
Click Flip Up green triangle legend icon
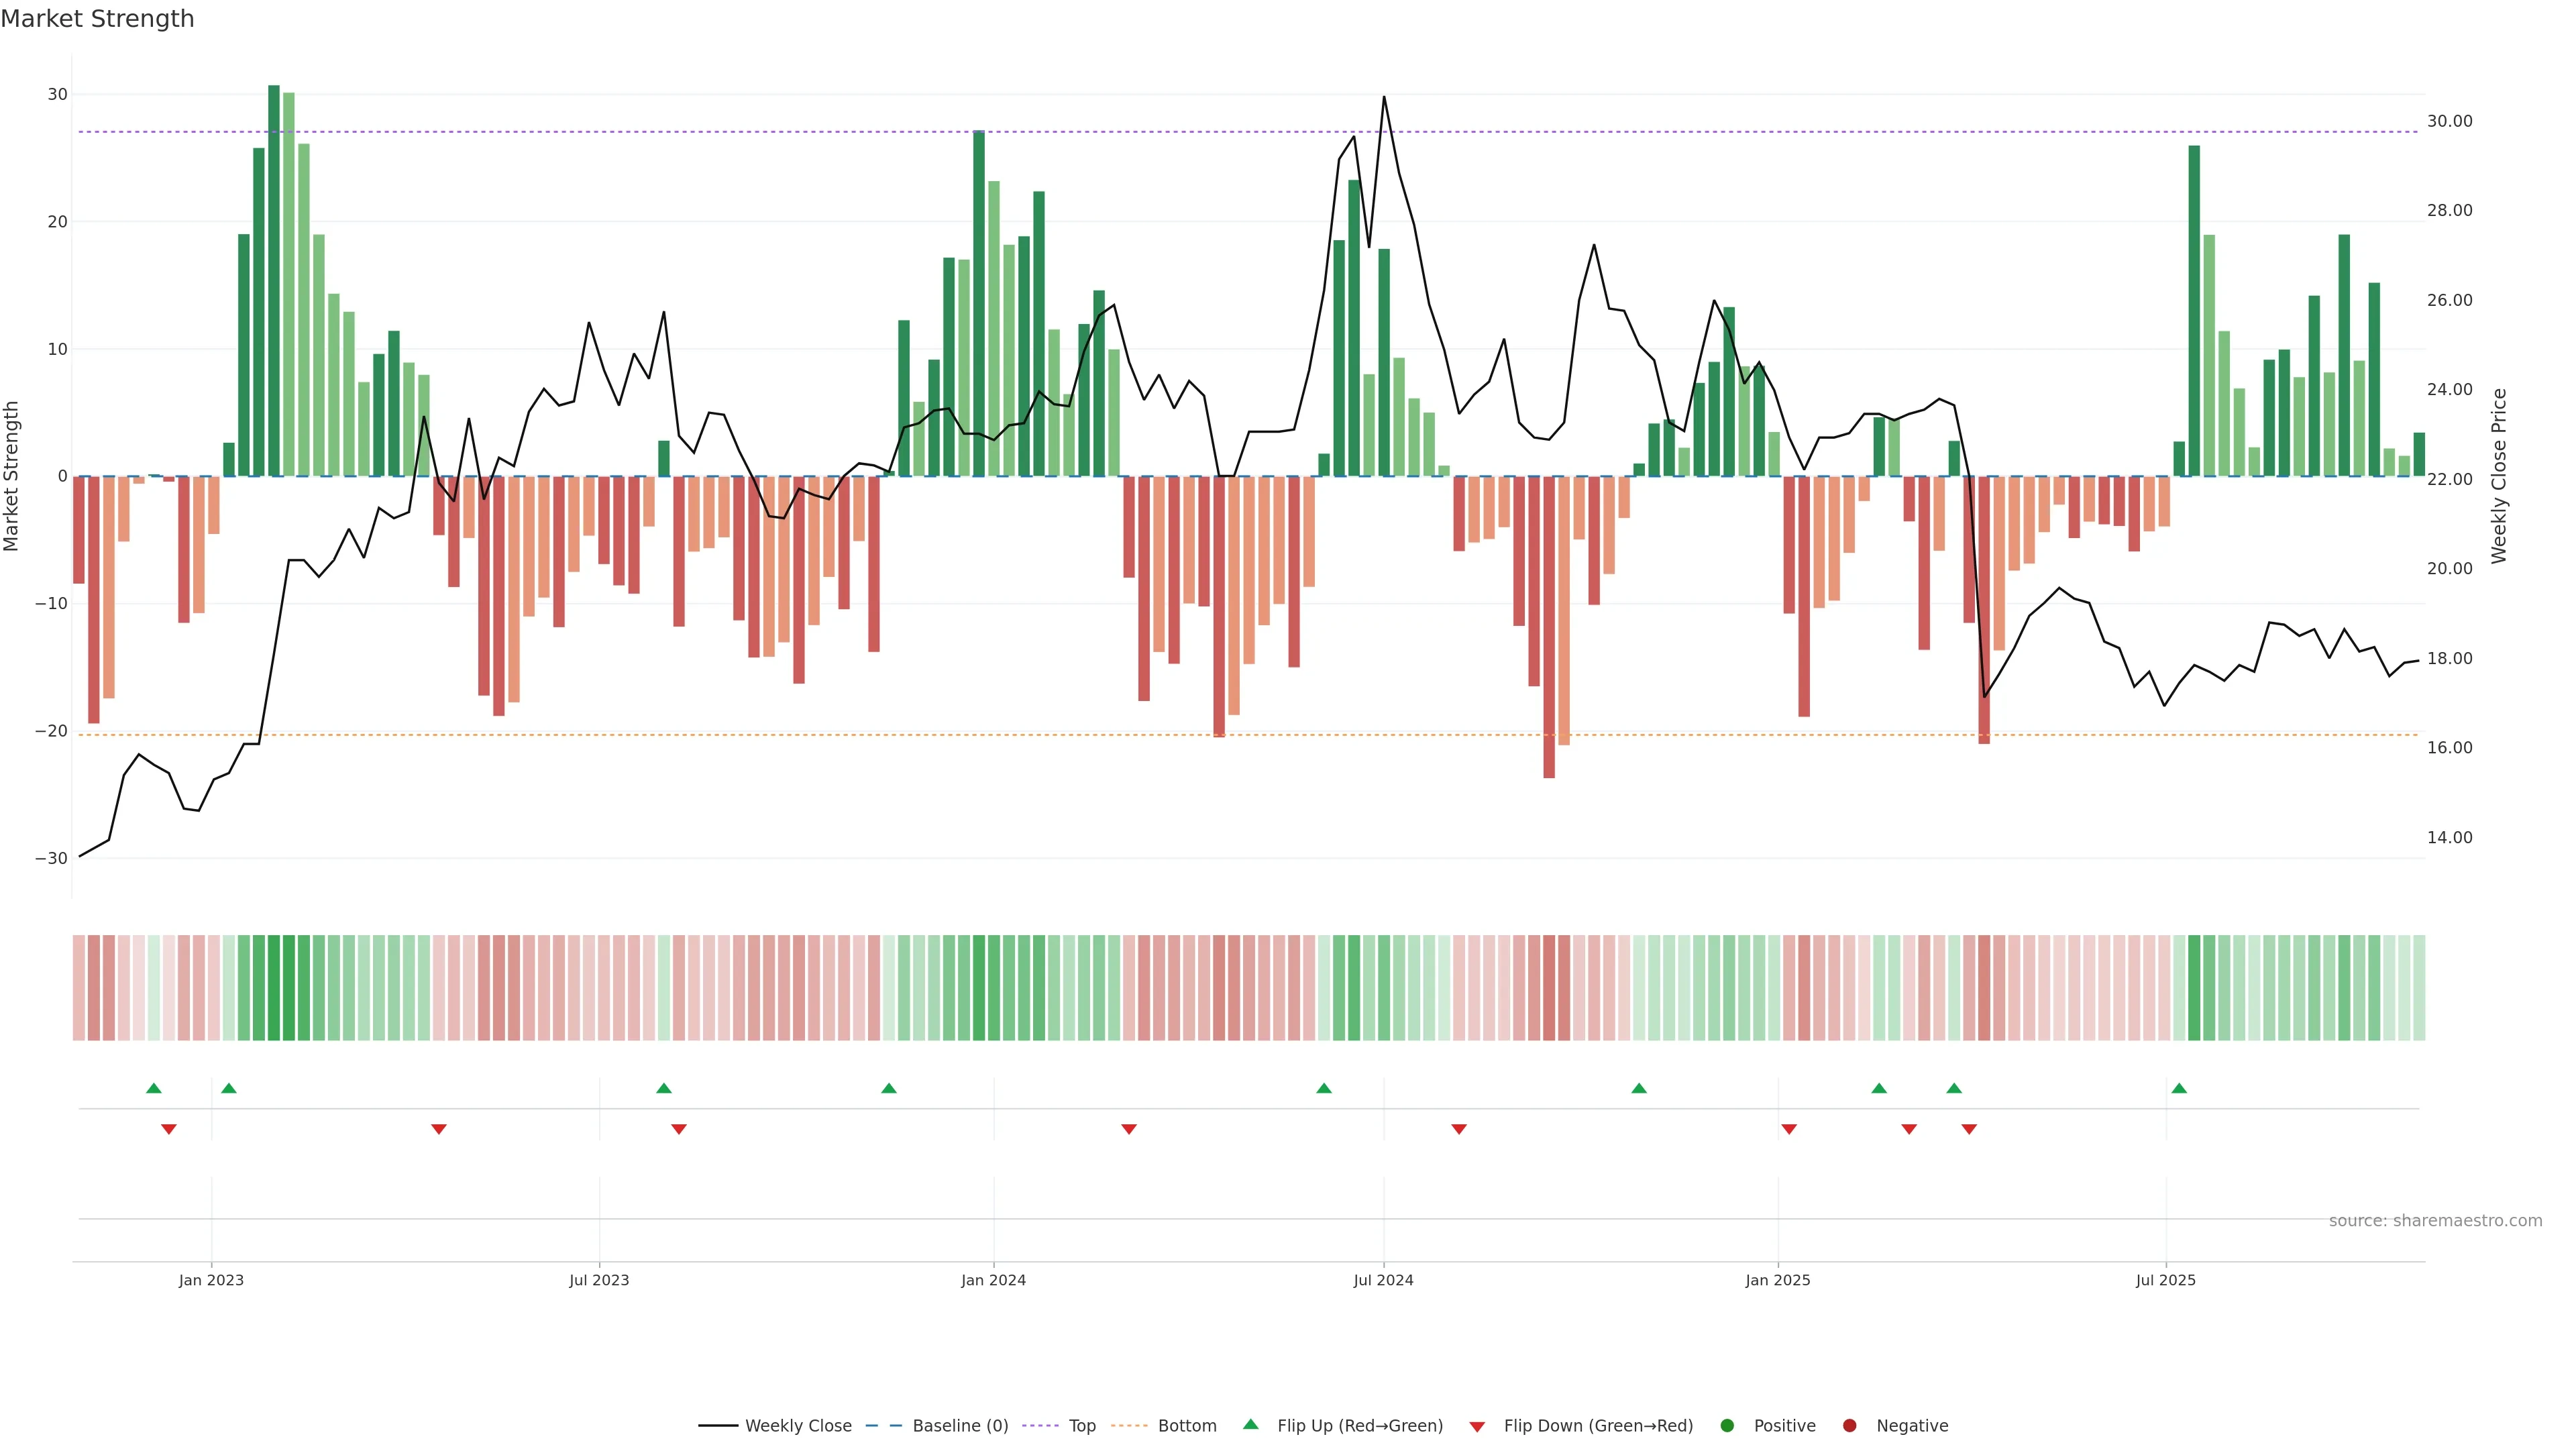[1250, 1424]
